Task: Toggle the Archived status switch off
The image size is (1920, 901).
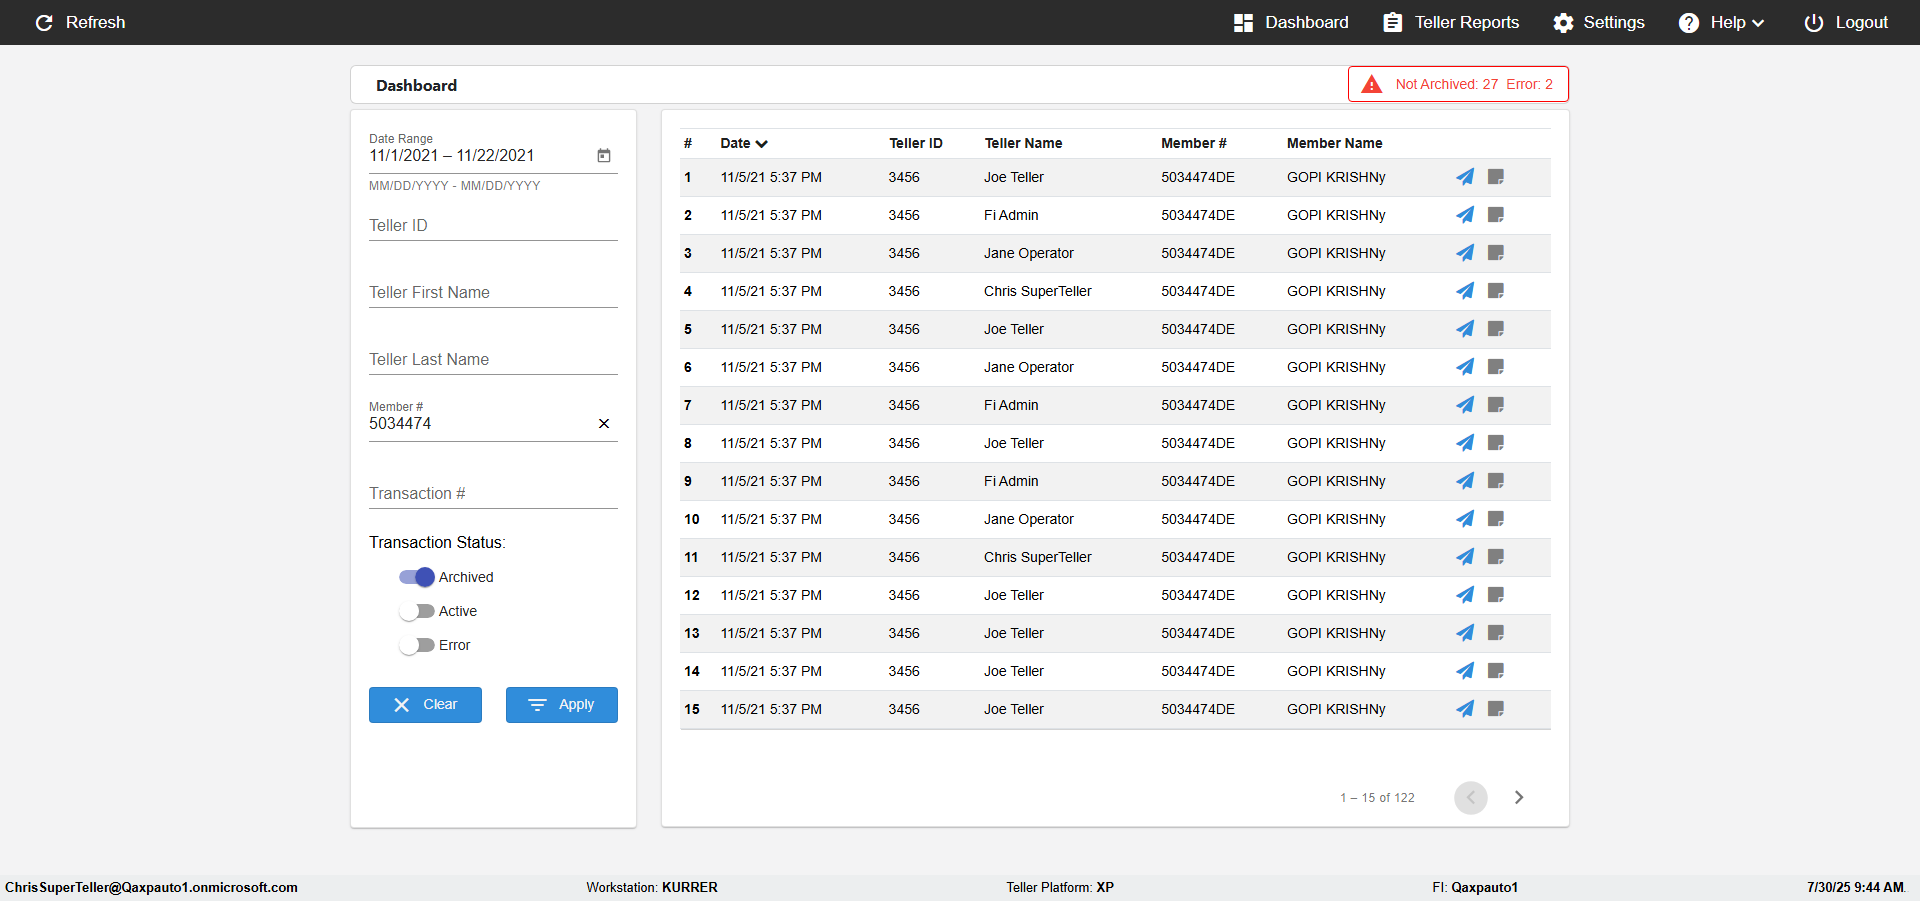Action: coord(416,577)
